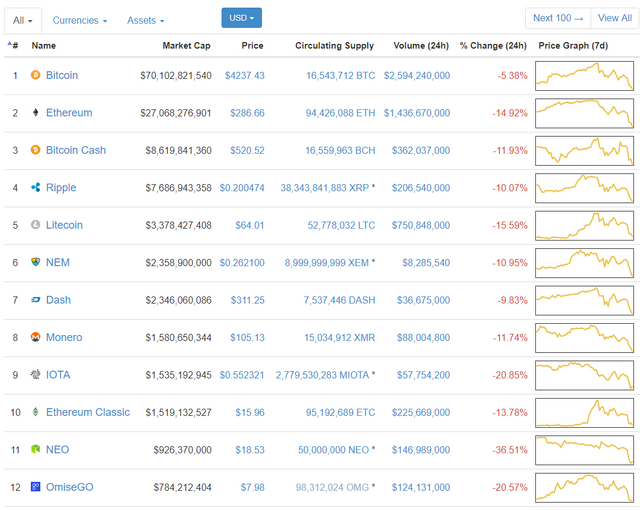Image resolution: width=640 pixels, height=510 pixels.
Task: Click the NEM logo icon
Action: pyautogui.click(x=36, y=262)
